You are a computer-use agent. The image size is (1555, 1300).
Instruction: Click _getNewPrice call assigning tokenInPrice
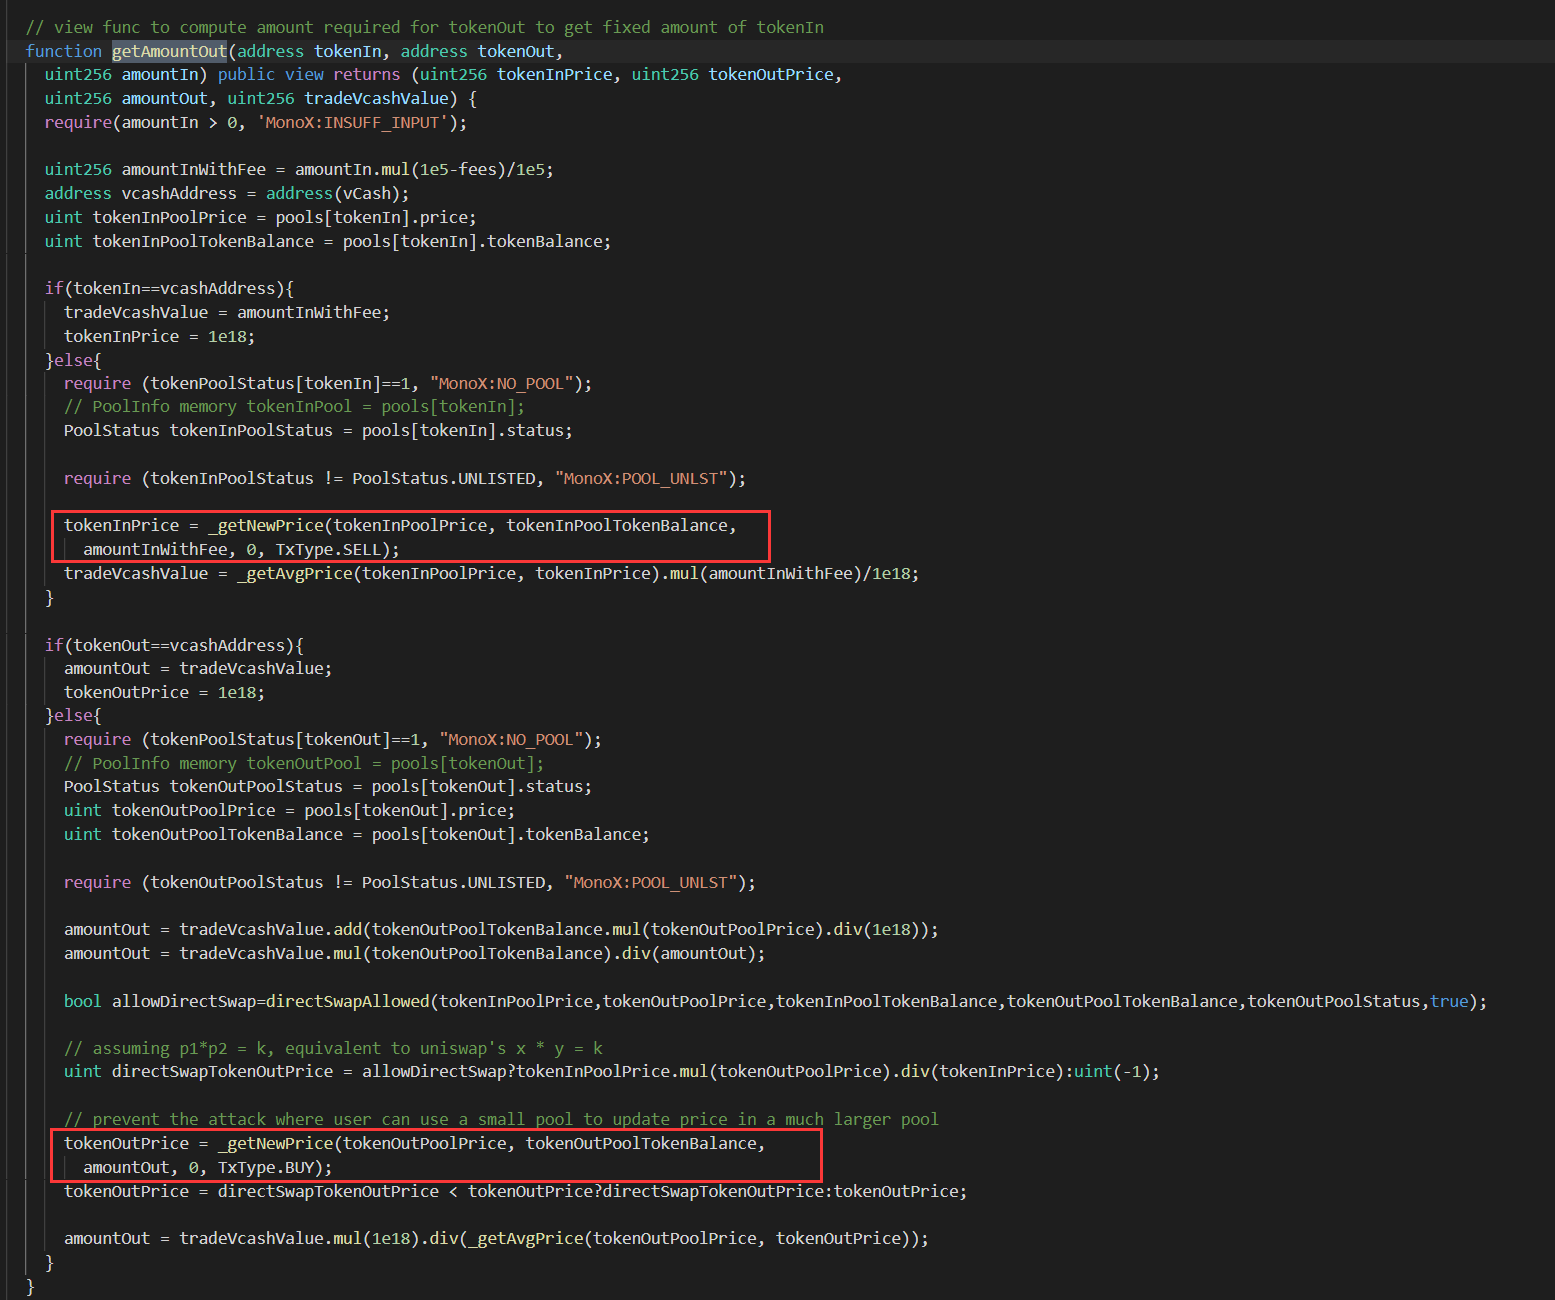pos(400,537)
